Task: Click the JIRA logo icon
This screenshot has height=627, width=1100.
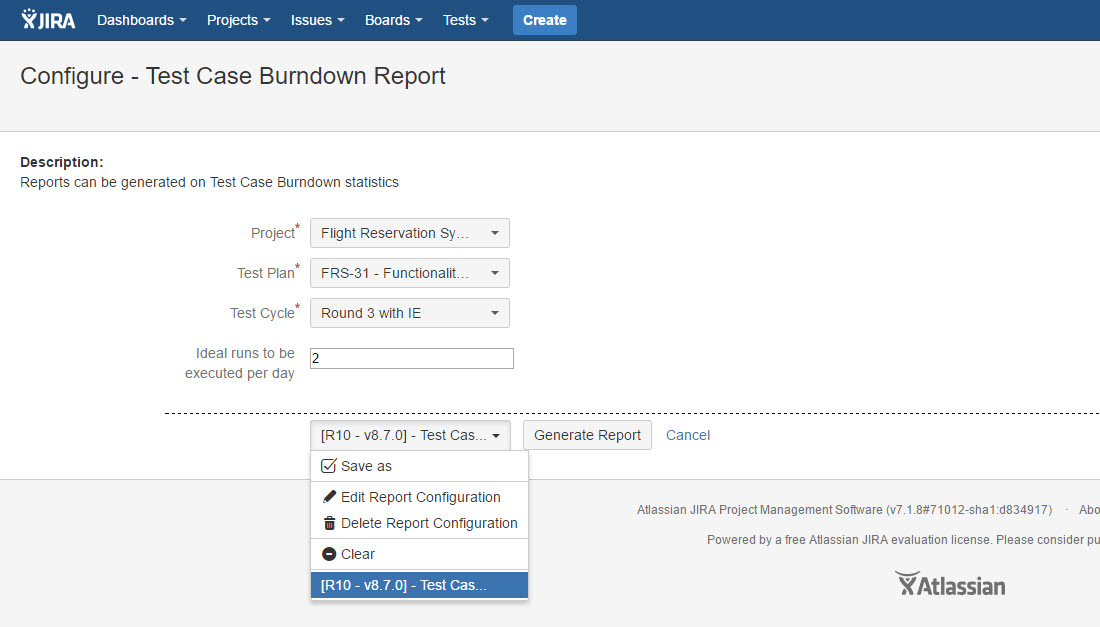Action: click(x=48, y=20)
